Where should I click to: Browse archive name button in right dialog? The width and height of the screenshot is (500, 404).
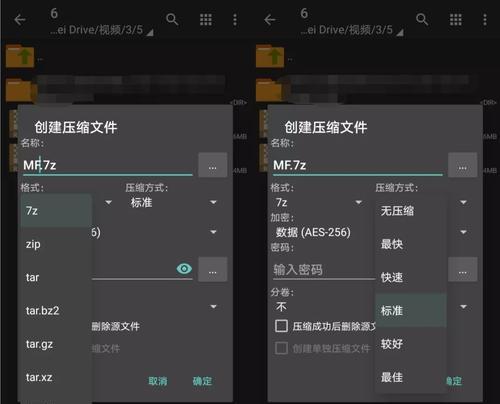pyautogui.click(x=463, y=165)
